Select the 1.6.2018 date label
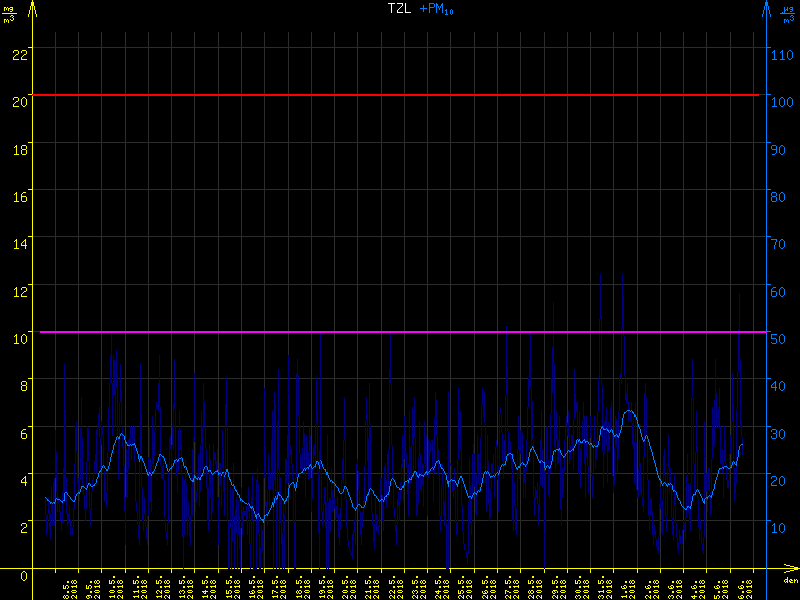 [626, 587]
